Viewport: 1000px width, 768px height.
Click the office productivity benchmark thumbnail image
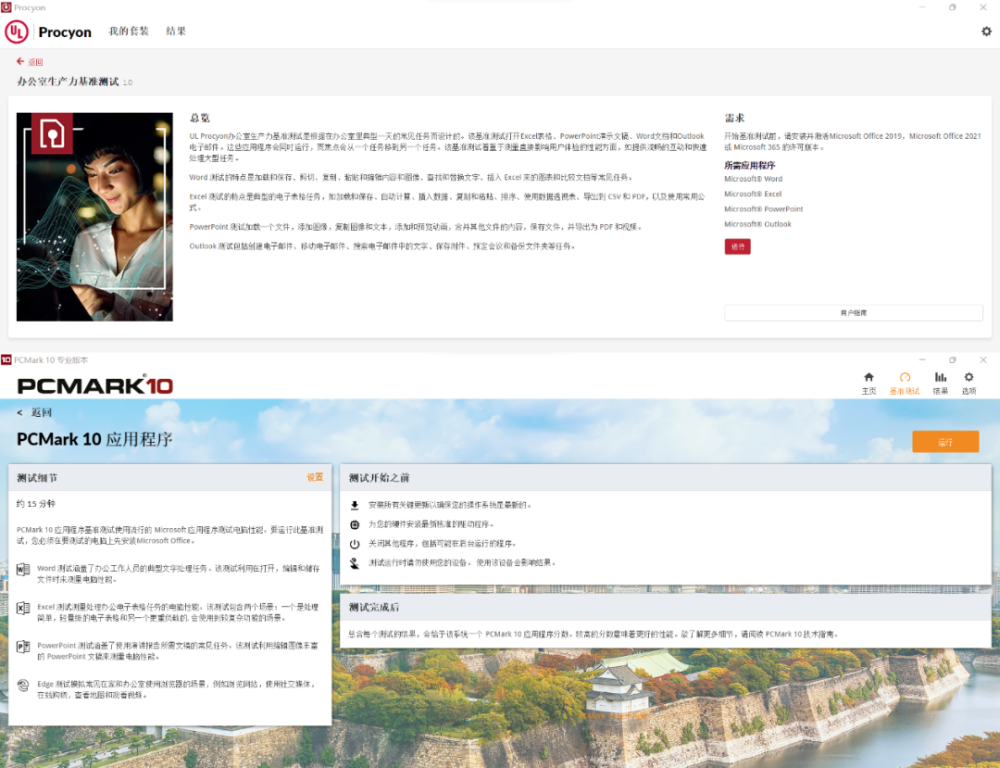coord(94,217)
